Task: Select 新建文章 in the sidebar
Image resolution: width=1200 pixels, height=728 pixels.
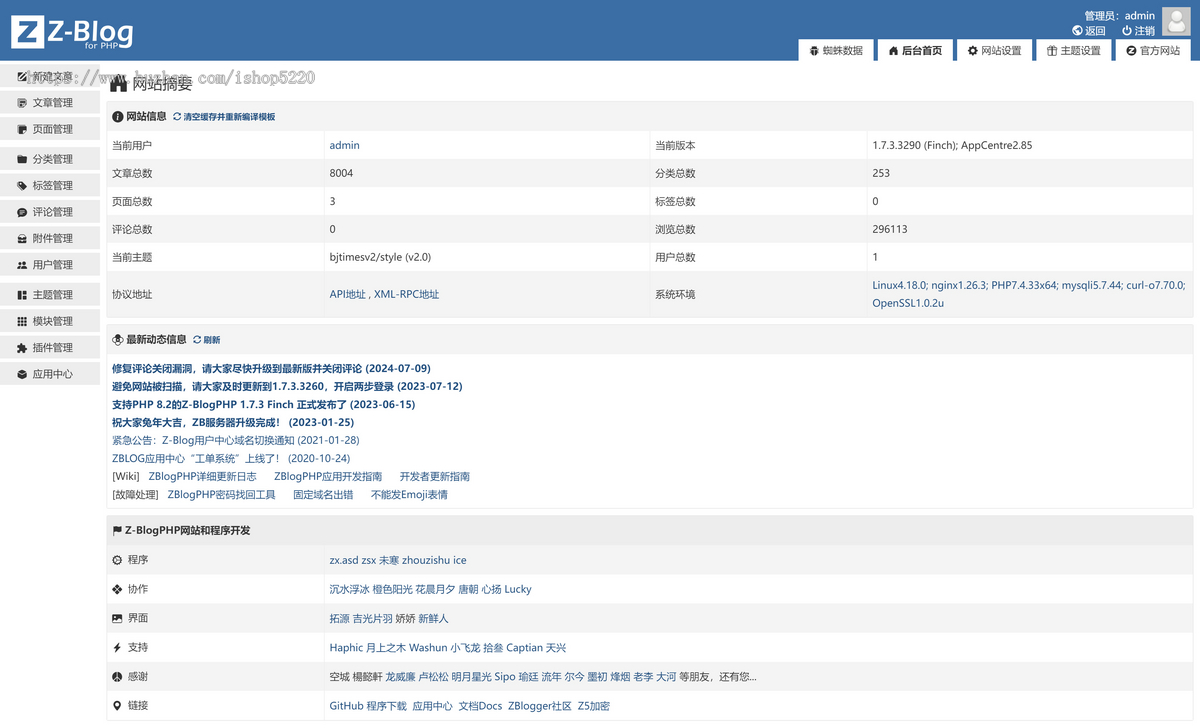Action: coord(50,76)
